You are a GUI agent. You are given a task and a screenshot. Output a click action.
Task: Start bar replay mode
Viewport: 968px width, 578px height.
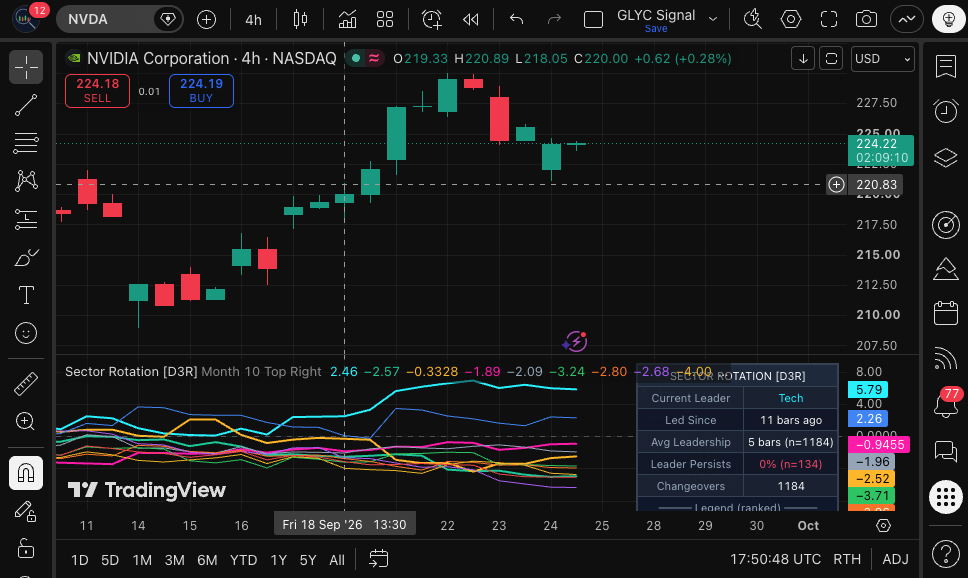470,19
